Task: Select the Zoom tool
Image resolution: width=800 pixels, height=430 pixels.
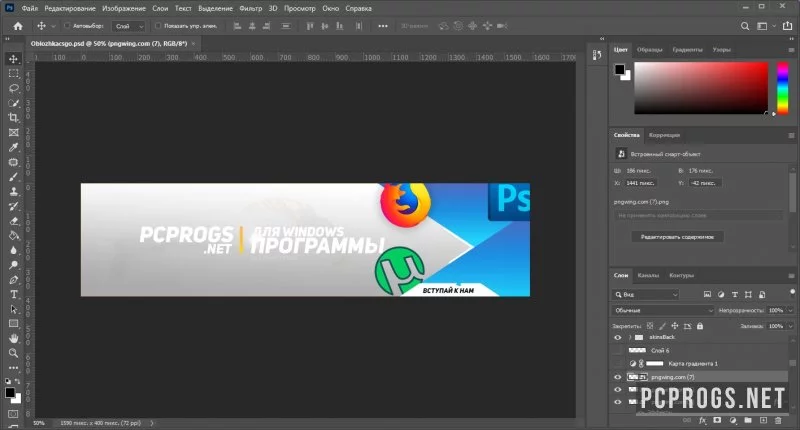Action: (x=14, y=353)
